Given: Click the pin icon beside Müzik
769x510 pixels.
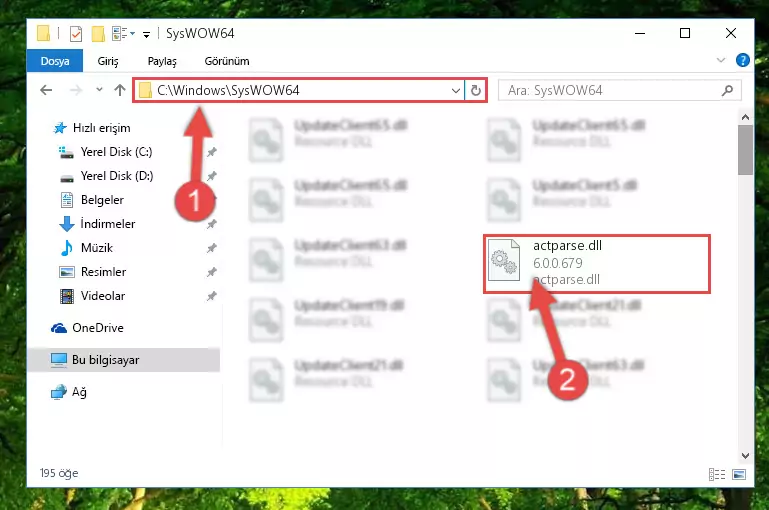Looking at the screenshot, I should tap(211, 248).
